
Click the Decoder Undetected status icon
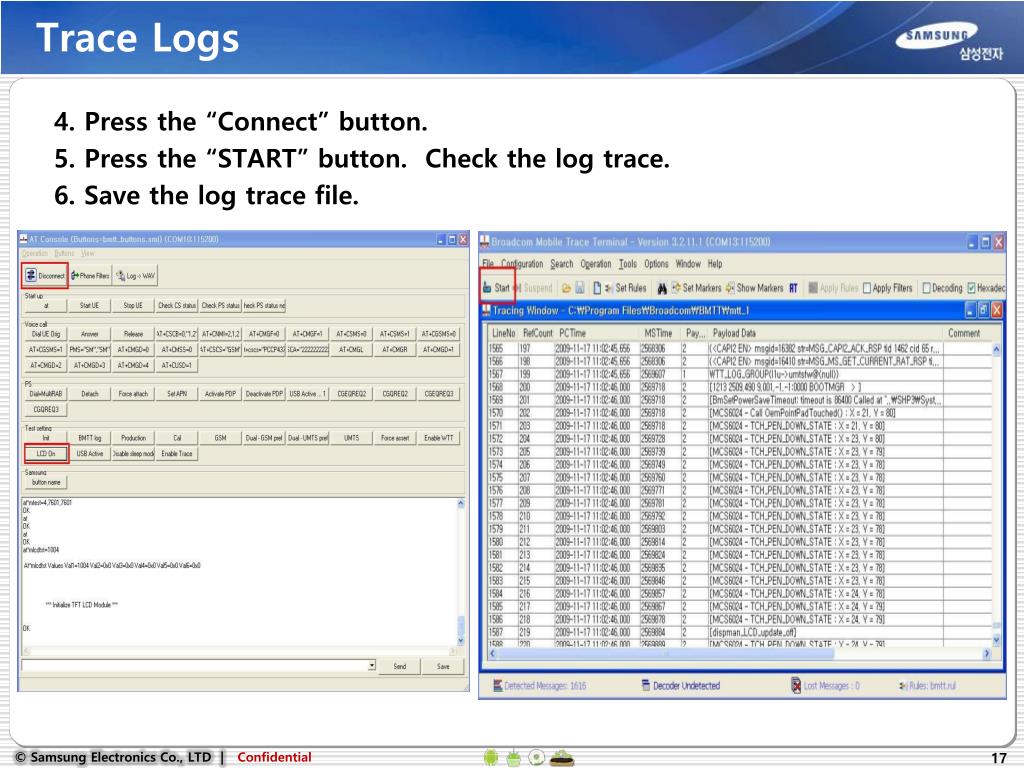pos(646,685)
